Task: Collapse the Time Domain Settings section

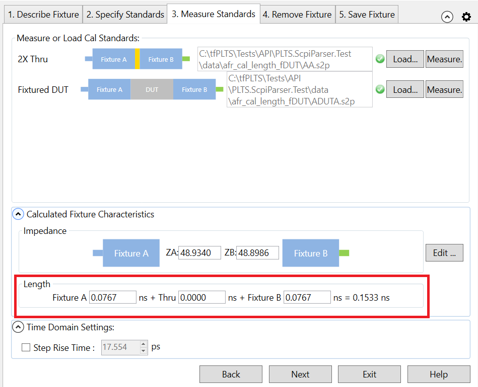Action: [18, 327]
